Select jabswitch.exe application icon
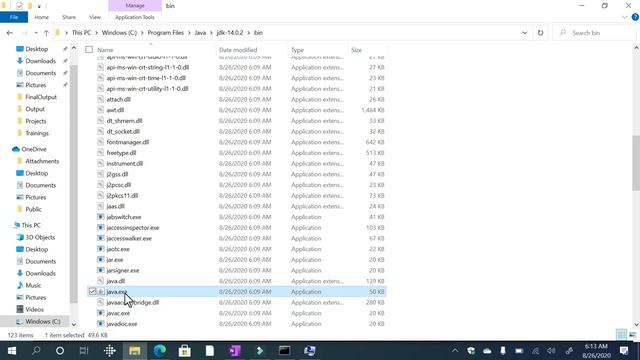640x360 pixels. (x=100, y=217)
